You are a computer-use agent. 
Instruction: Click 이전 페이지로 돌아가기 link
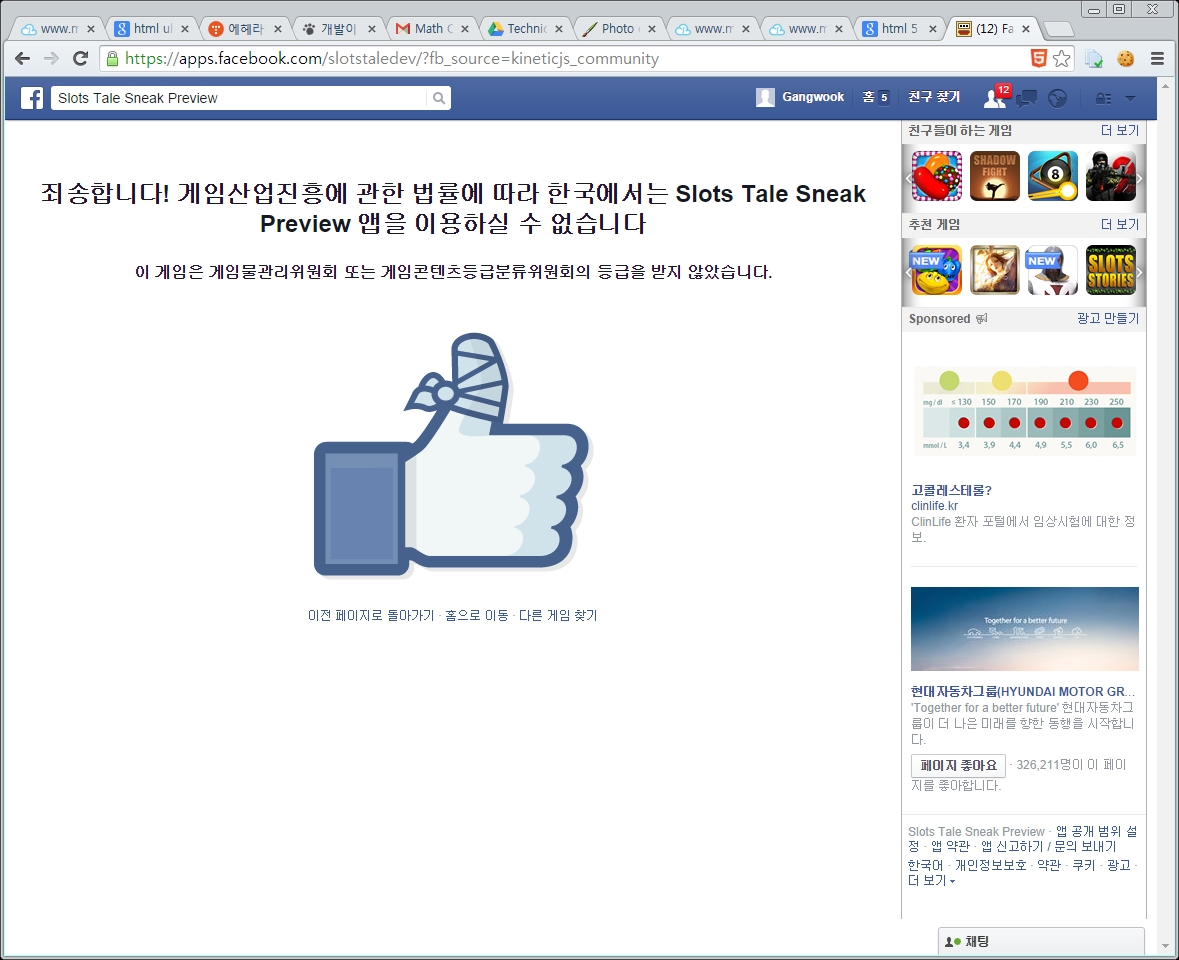371,615
